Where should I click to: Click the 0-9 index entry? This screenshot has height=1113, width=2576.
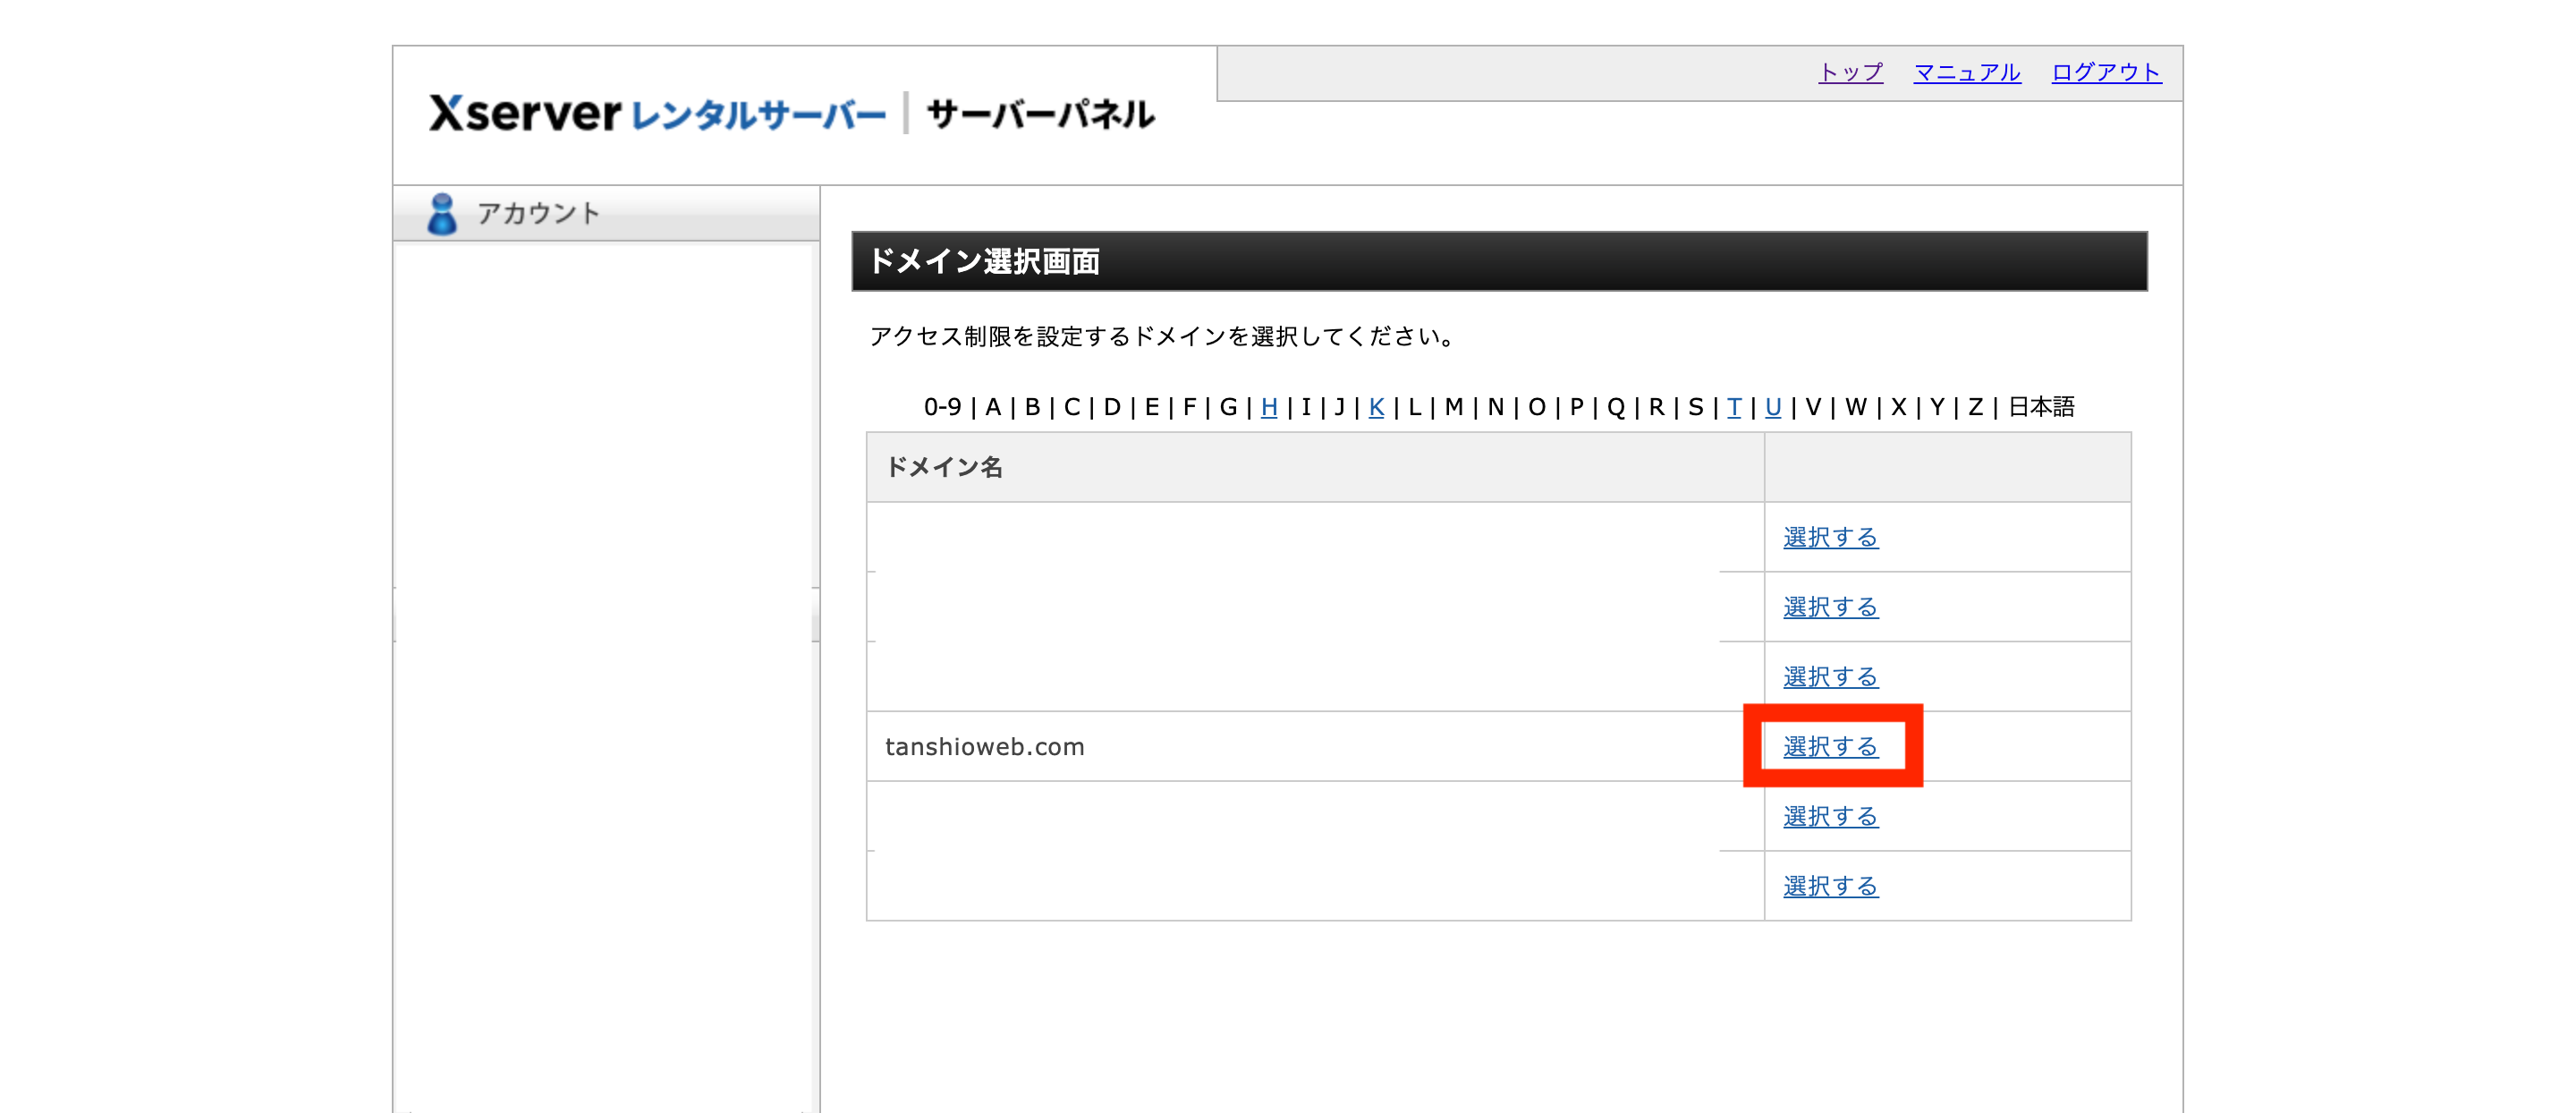(x=942, y=407)
